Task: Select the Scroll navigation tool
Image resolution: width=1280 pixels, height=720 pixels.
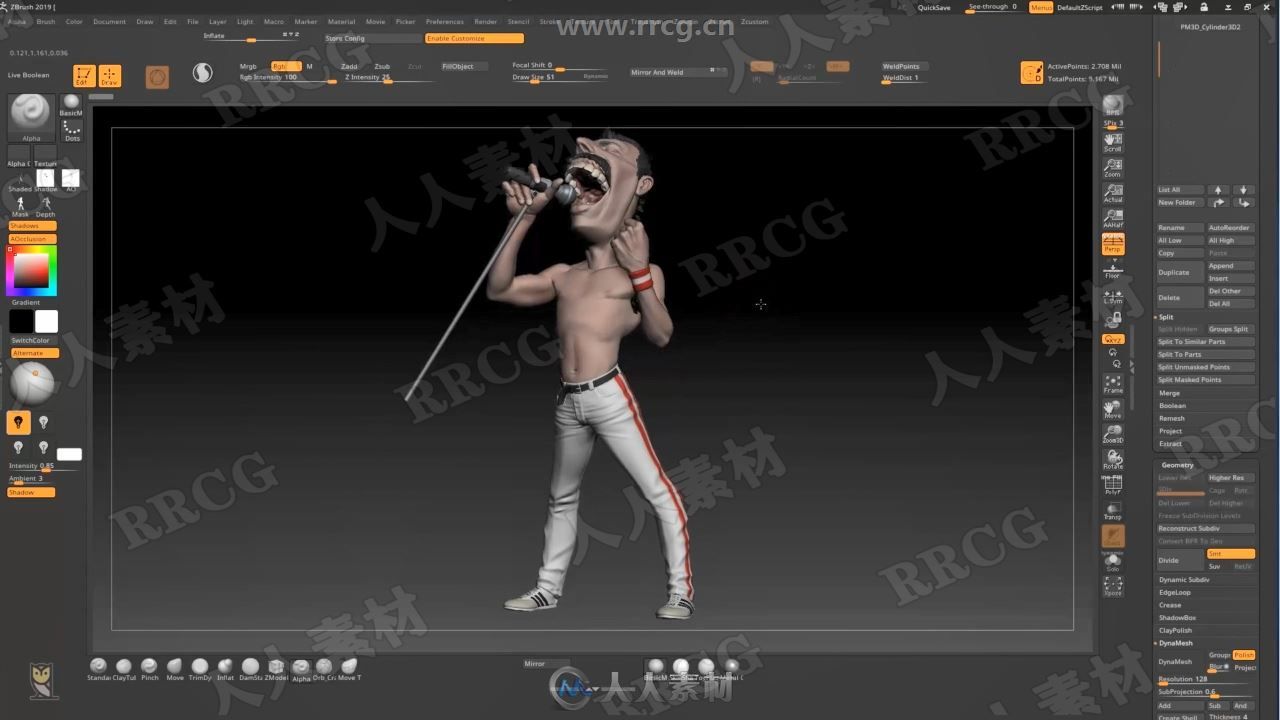Action: pos(1113,141)
